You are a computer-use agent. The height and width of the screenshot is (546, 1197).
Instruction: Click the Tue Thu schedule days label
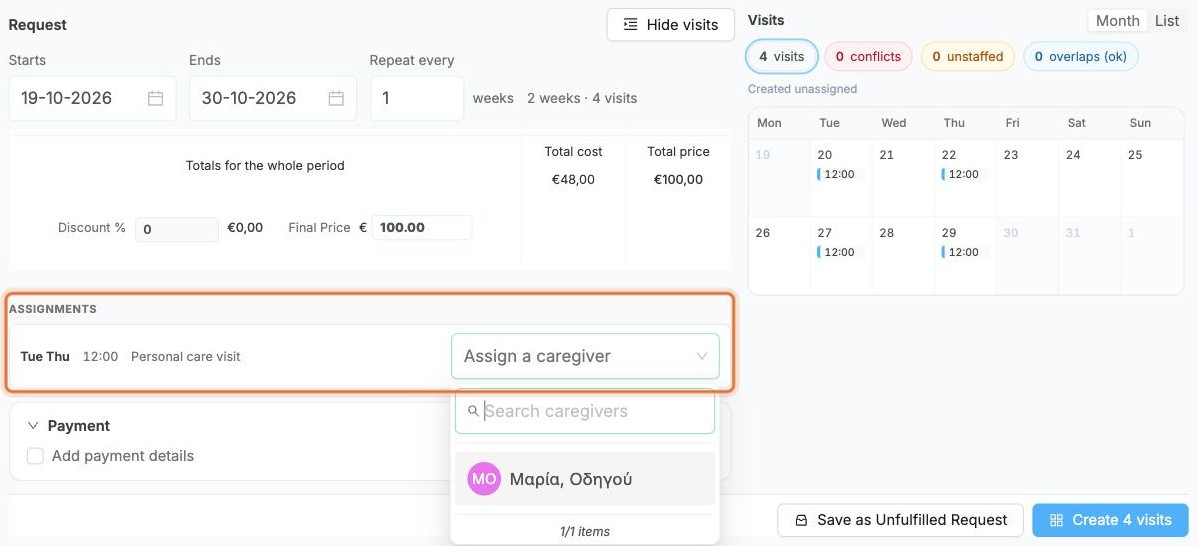tap(45, 357)
